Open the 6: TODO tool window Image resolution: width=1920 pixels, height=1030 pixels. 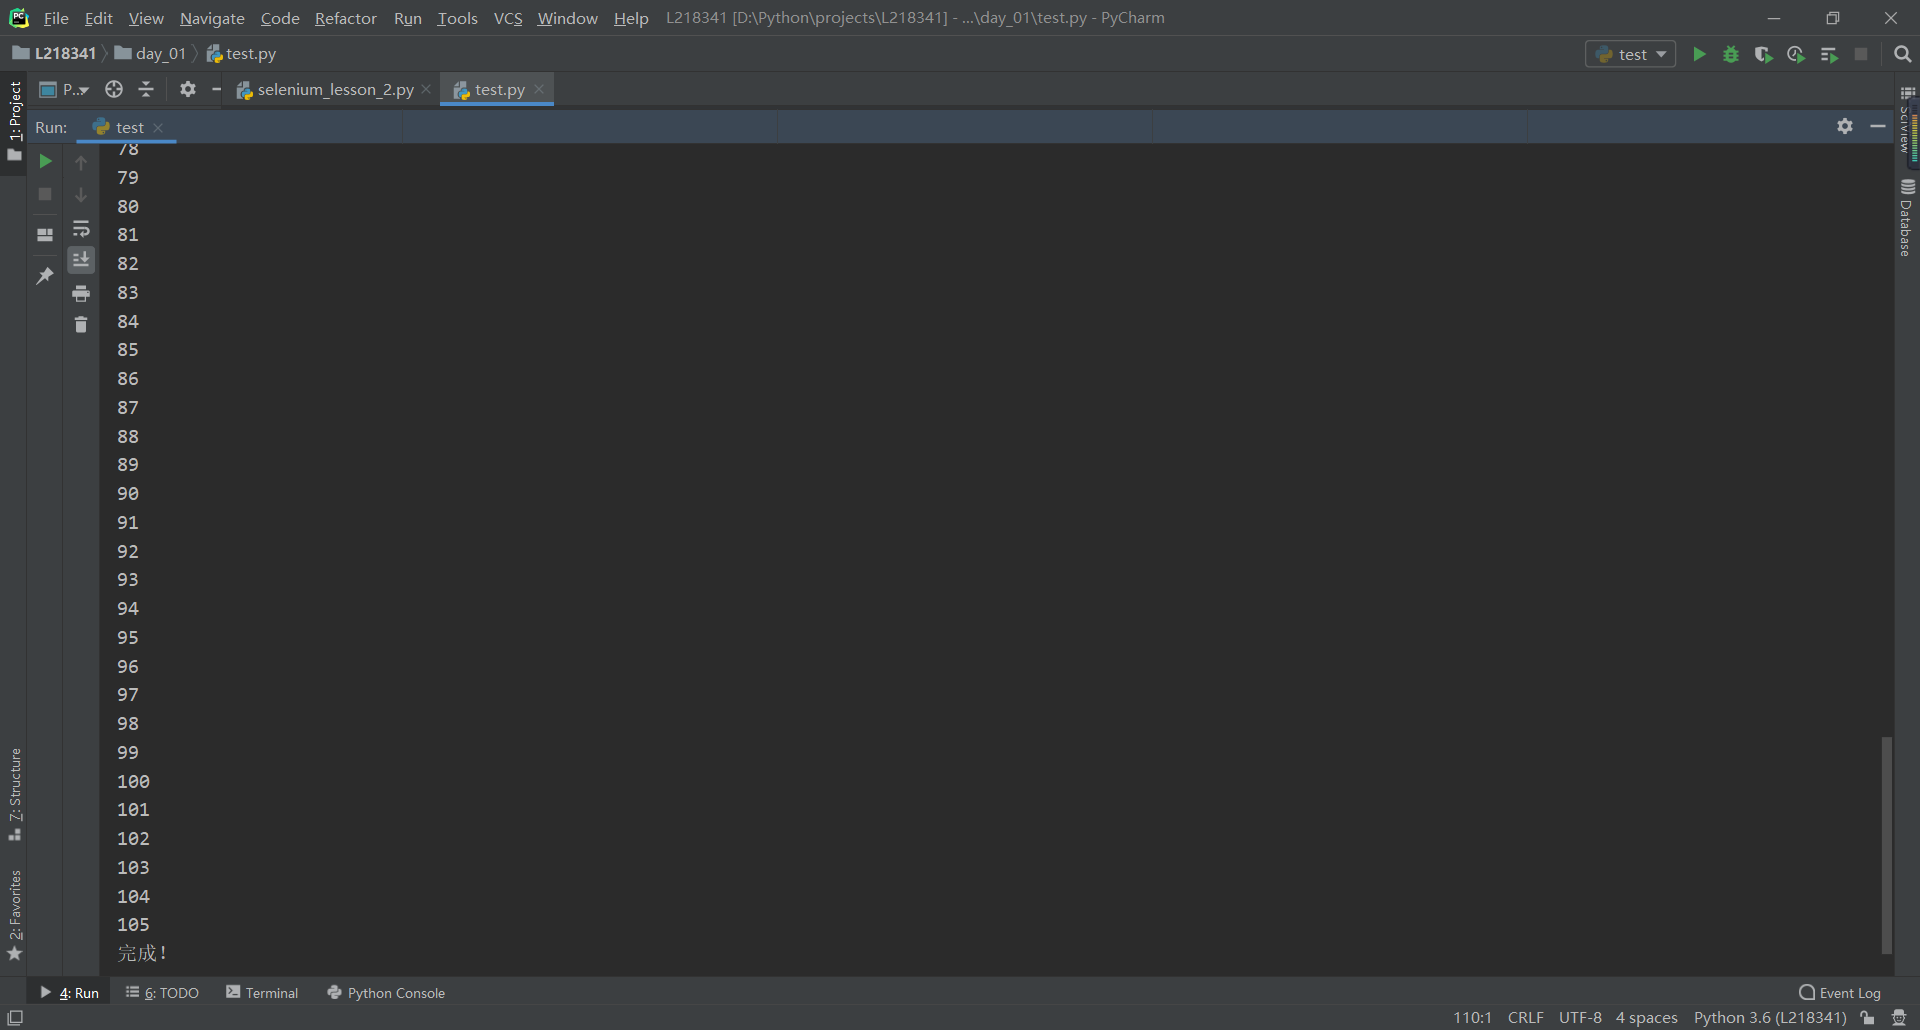pyautogui.click(x=162, y=993)
